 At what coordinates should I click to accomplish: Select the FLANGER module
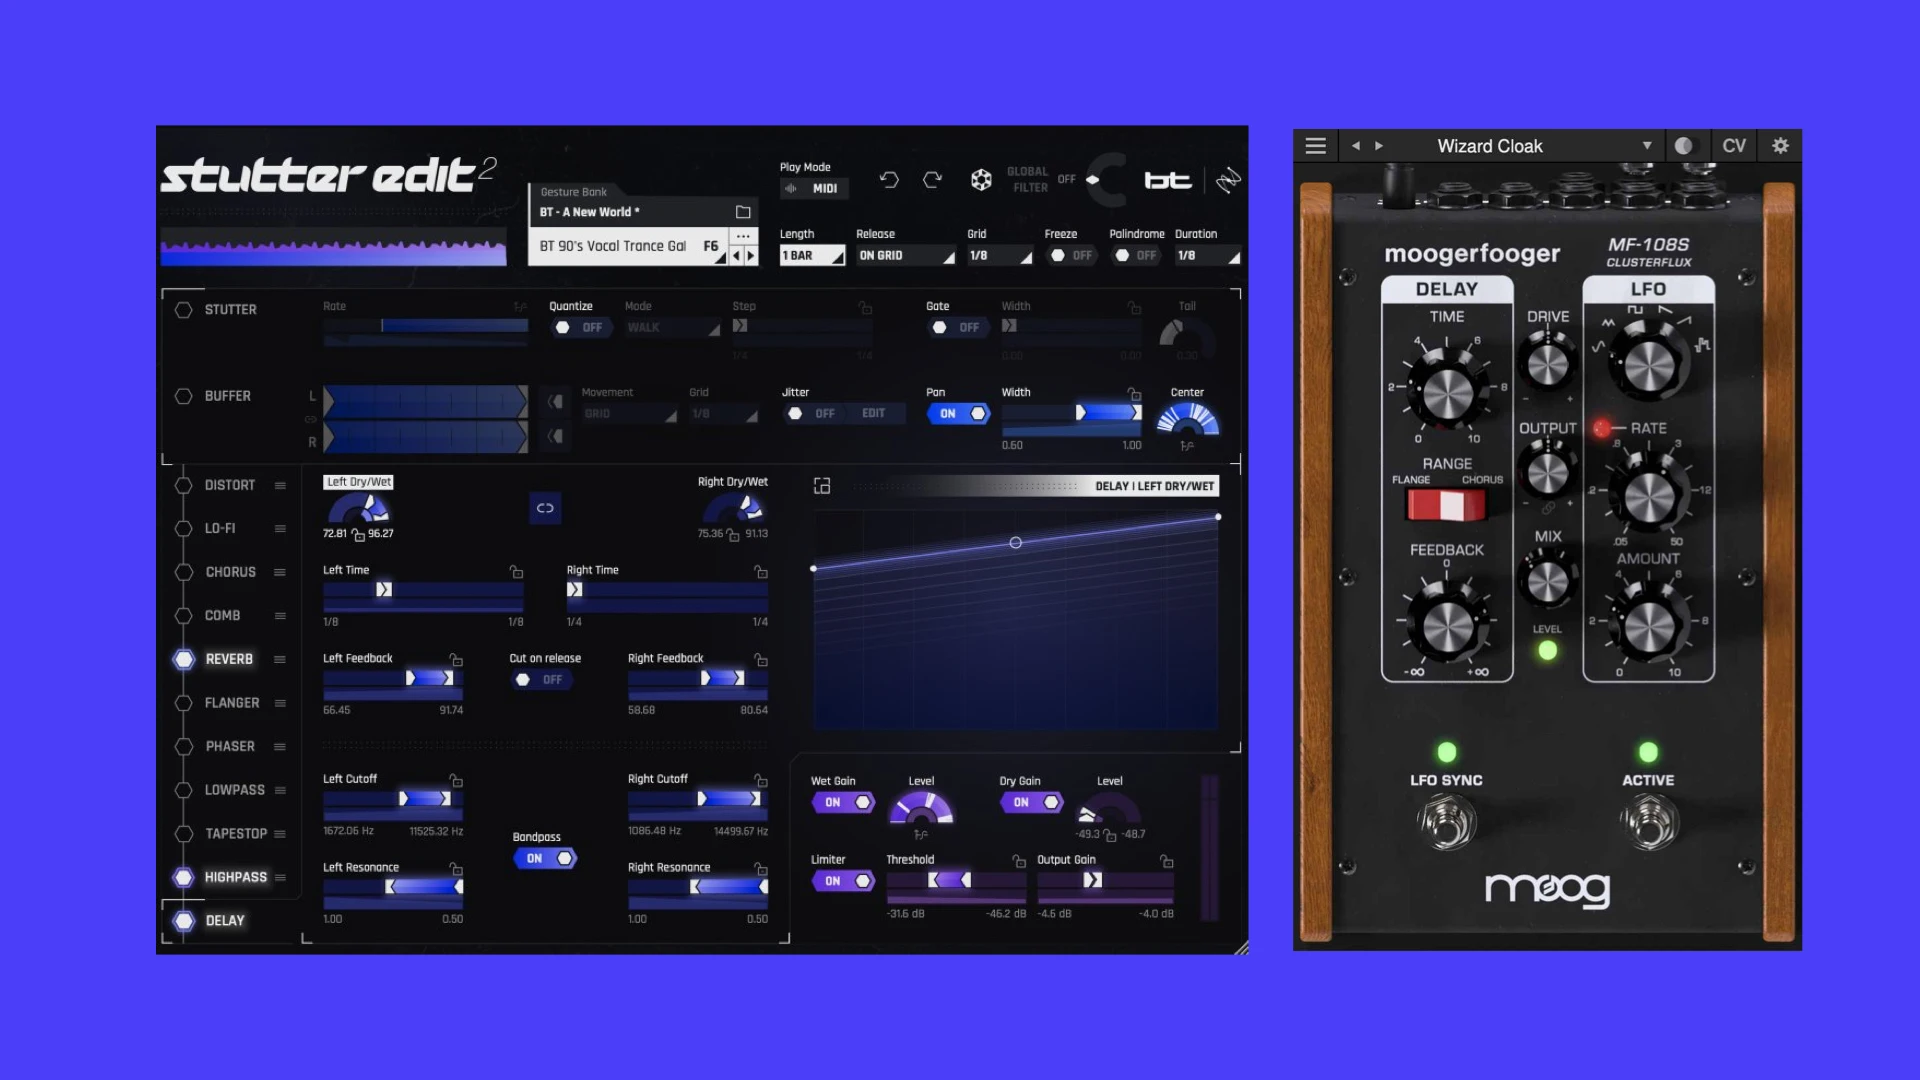(231, 704)
